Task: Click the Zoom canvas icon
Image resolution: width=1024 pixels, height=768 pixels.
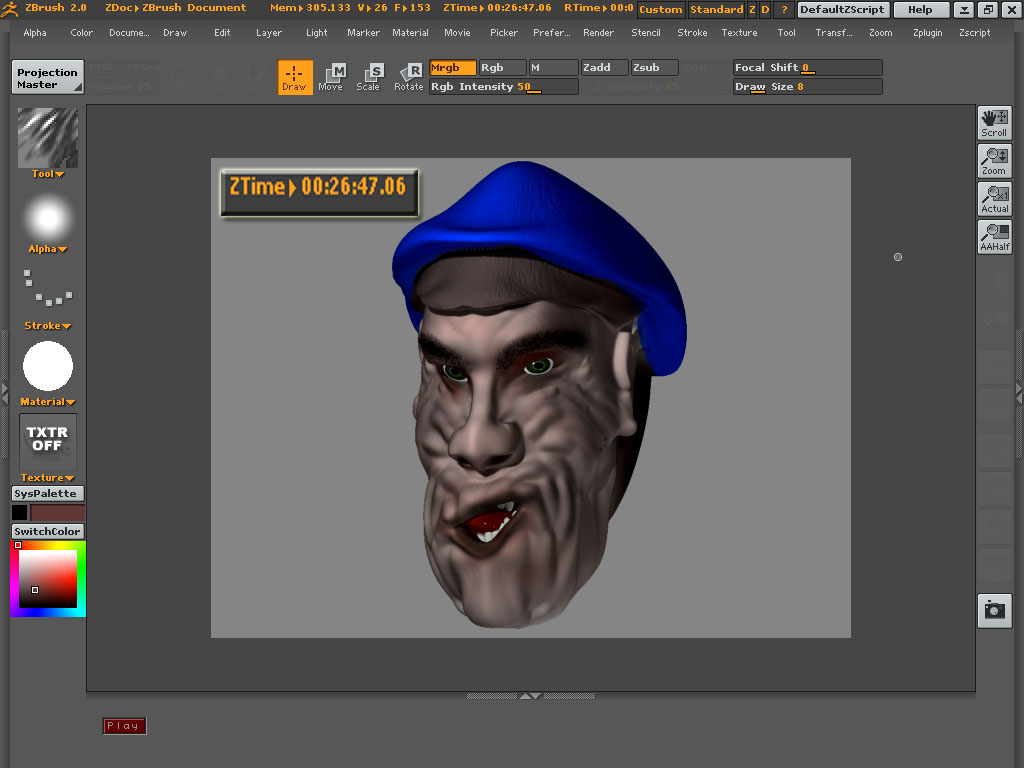Action: pos(994,161)
